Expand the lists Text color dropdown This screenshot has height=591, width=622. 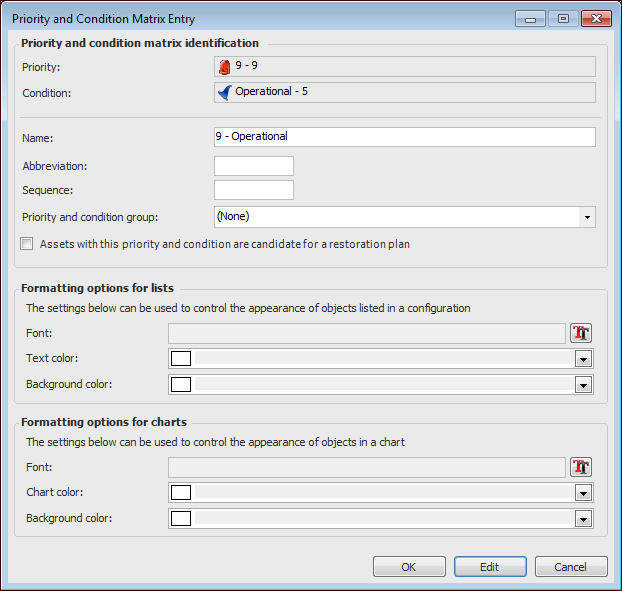point(583,359)
